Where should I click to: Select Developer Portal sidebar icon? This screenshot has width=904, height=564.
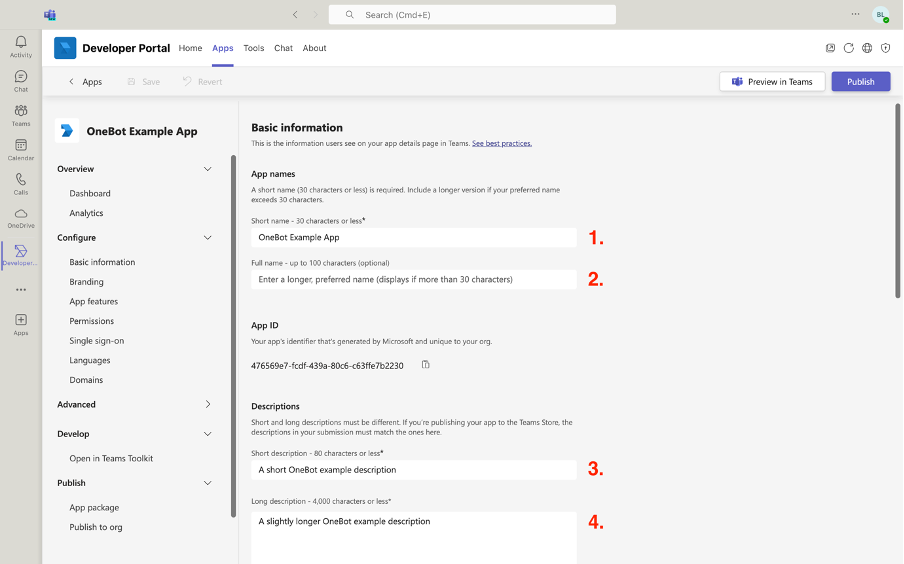point(21,254)
